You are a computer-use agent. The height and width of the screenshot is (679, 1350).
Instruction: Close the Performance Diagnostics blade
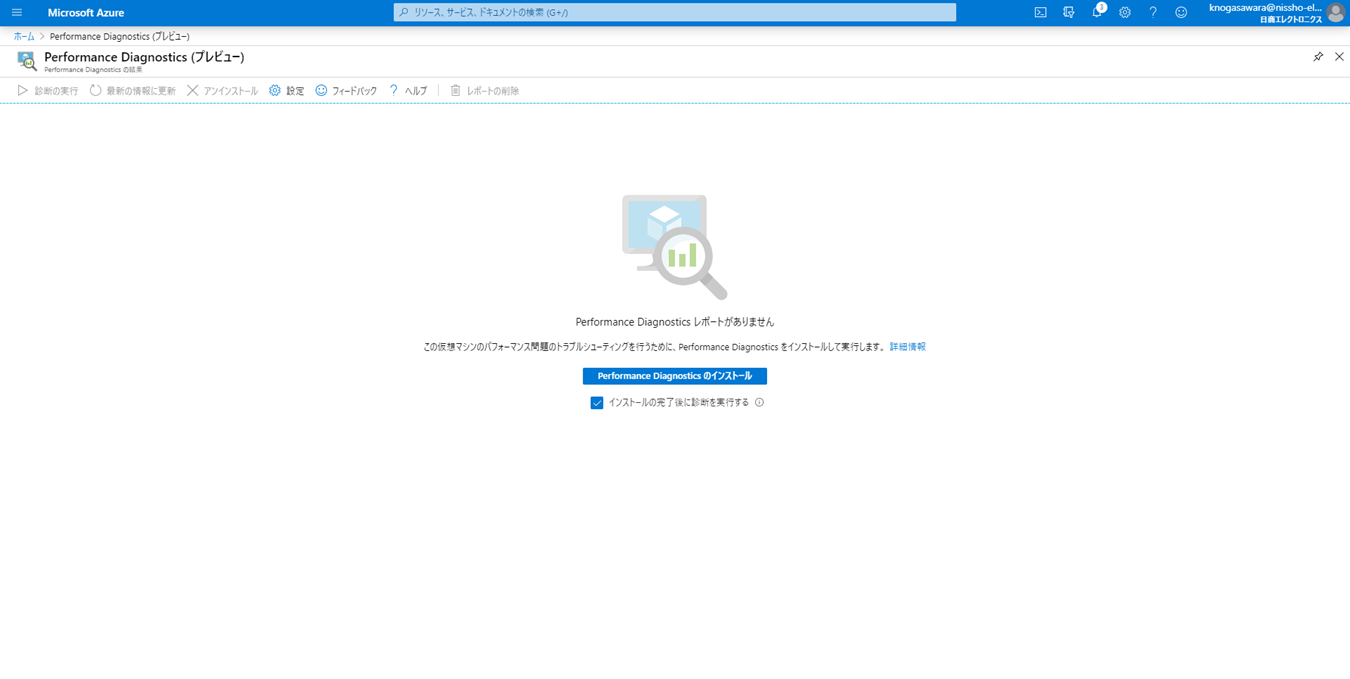(x=1339, y=57)
